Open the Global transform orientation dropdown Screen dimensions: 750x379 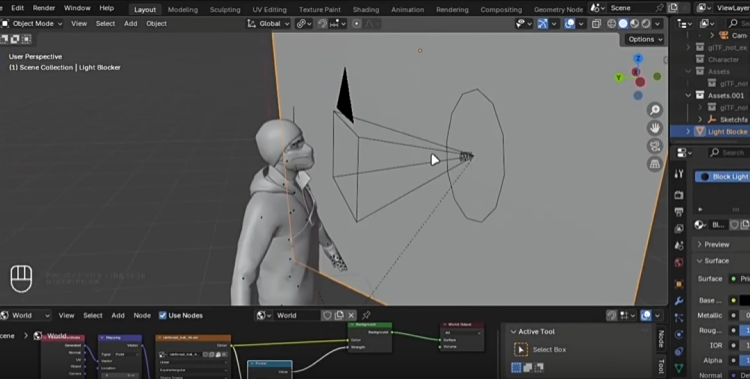coord(268,23)
